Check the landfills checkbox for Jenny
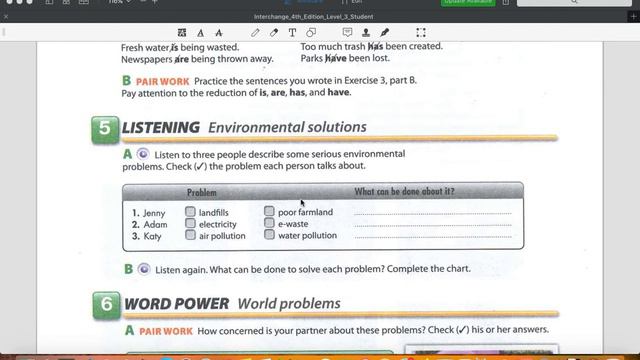Screen dimensions: 640x360 [x=190, y=211]
